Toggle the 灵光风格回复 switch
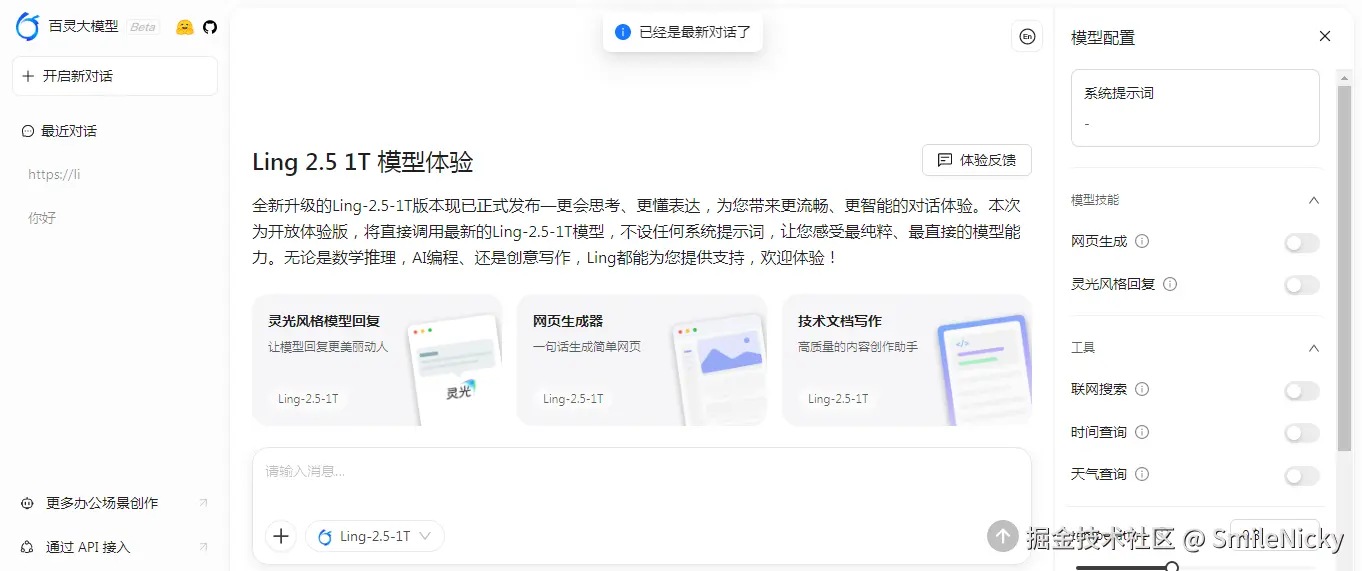The image size is (1362, 571). point(1302,285)
